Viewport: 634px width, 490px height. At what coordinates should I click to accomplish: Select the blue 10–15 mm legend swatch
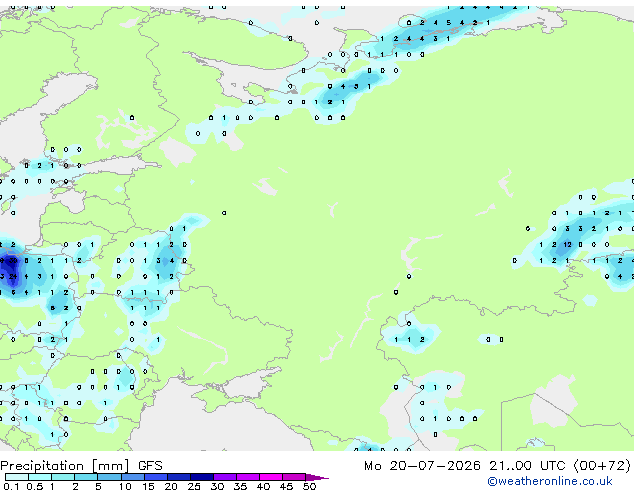click(133, 477)
